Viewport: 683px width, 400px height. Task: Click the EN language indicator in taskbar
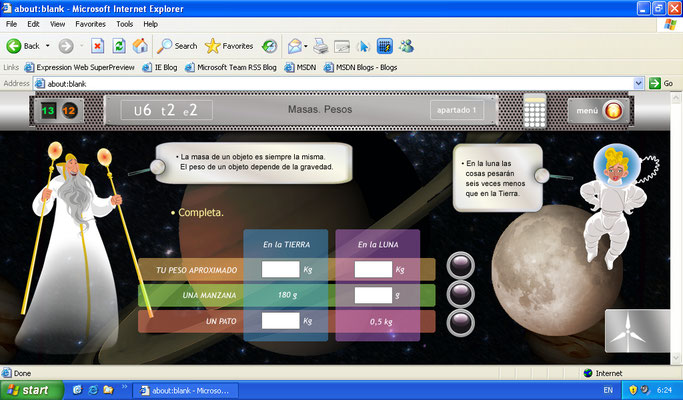coord(608,390)
